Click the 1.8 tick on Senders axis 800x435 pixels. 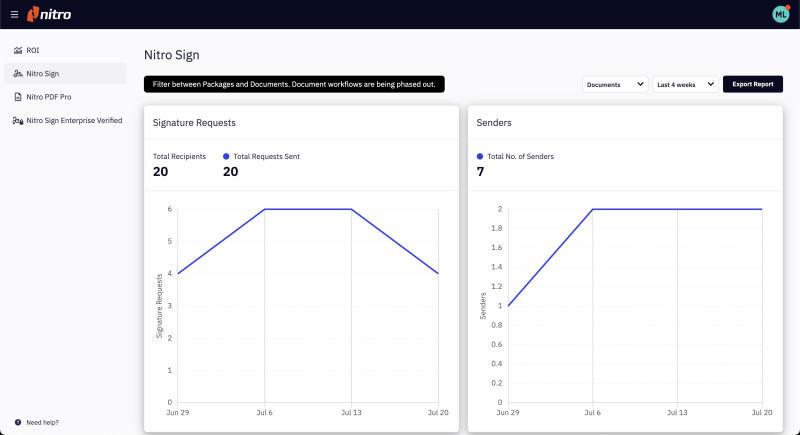[x=496, y=228]
